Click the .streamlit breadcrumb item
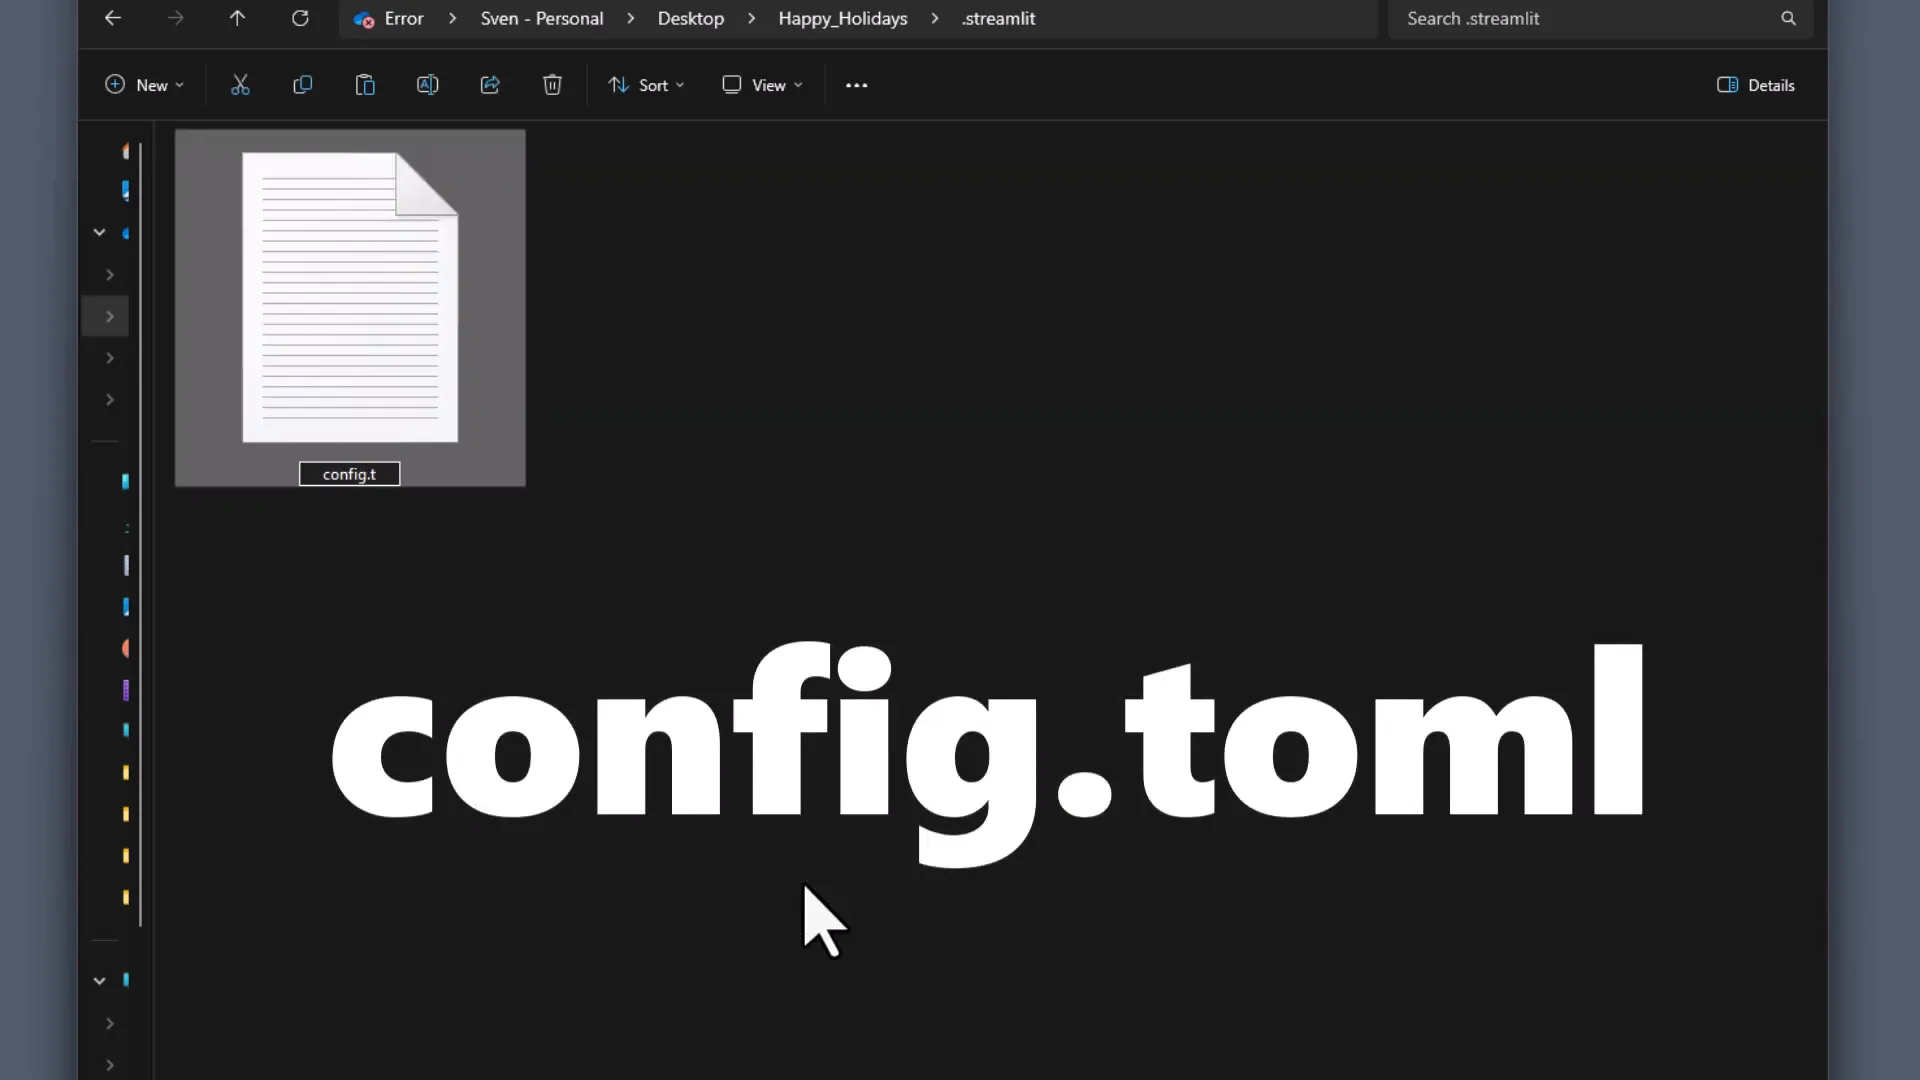 point(998,18)
